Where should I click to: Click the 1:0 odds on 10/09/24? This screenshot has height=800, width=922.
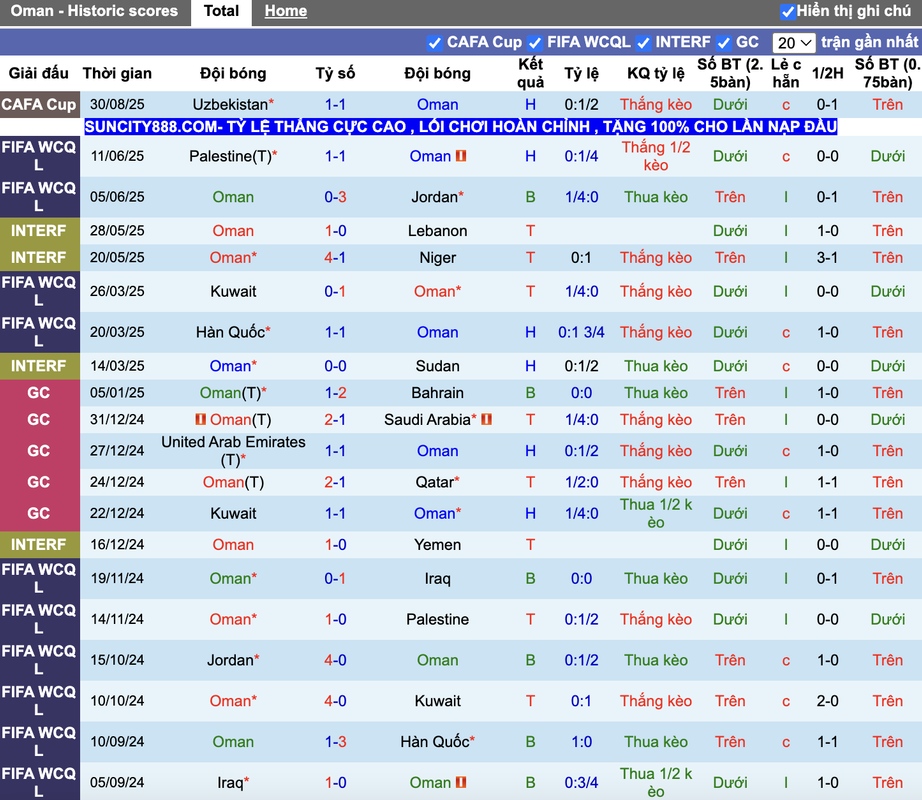click(x=582, y=742)
